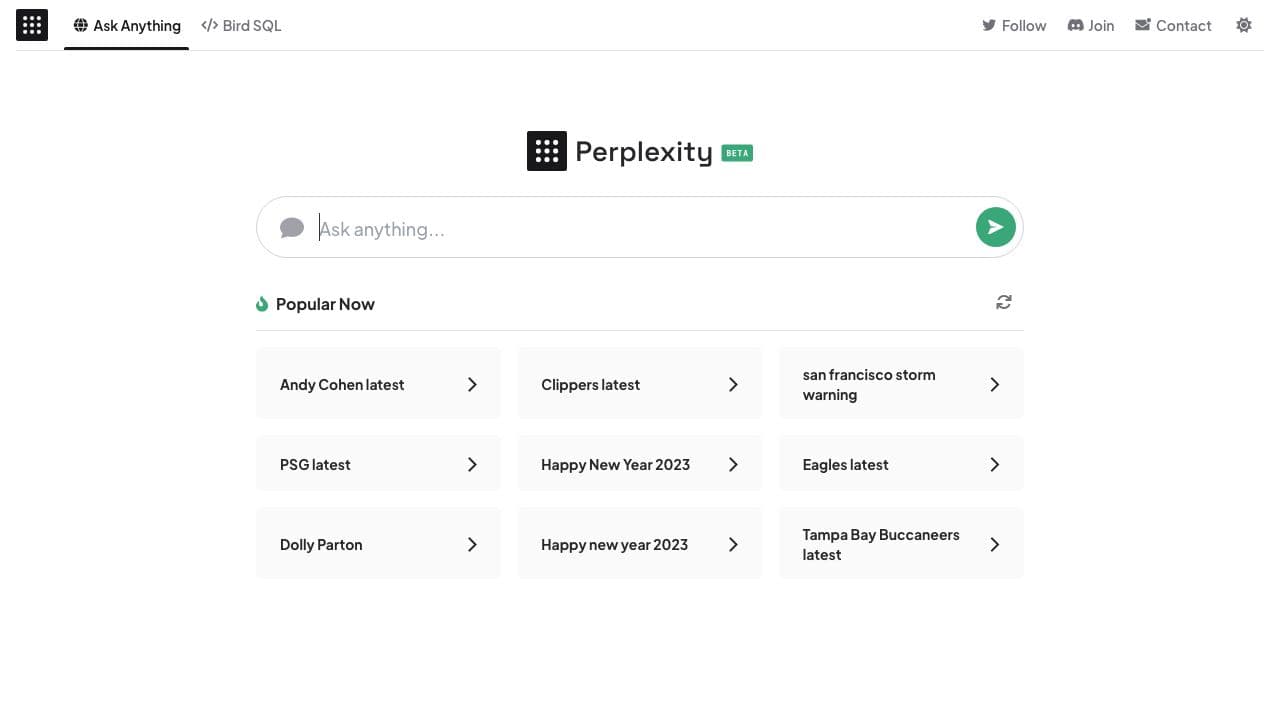Screen dimensions: 1280x720
Task: Click the BETA badge next to Perplexity
Action: click(x=737, y=153)
